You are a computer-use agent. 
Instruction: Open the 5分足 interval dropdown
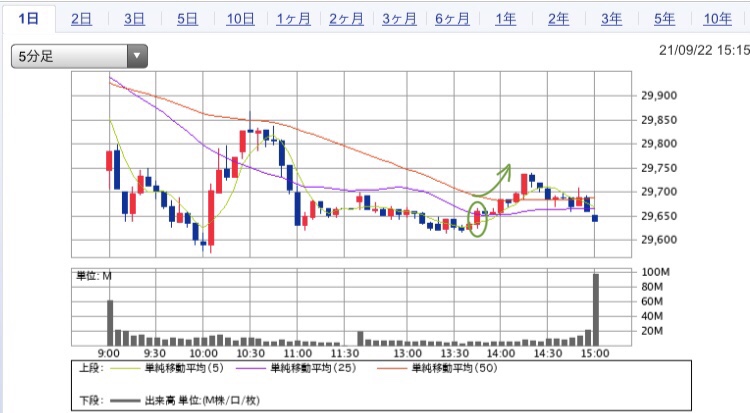coord(79,56)
